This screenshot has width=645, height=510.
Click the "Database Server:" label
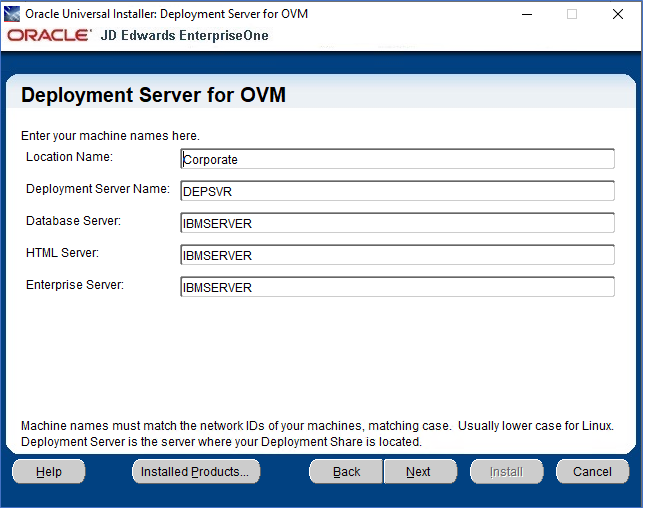tap(74, 221)
